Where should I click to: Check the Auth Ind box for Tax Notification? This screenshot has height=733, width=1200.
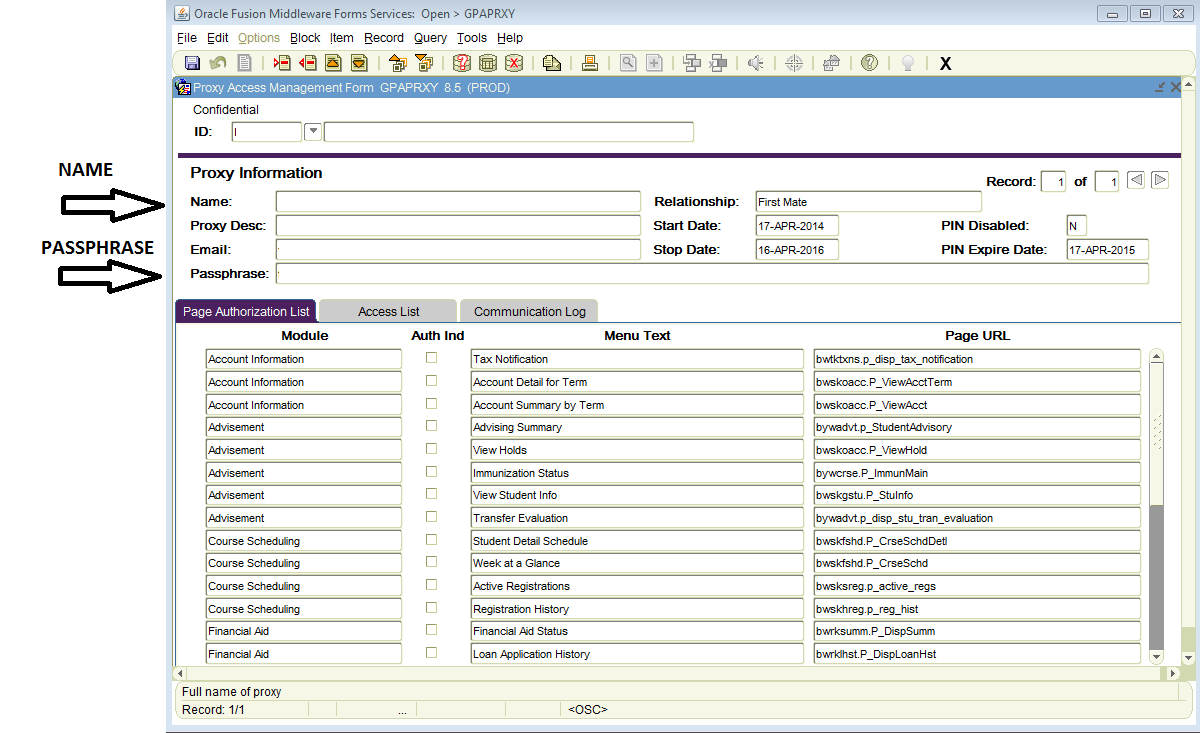tap(431, 358)
